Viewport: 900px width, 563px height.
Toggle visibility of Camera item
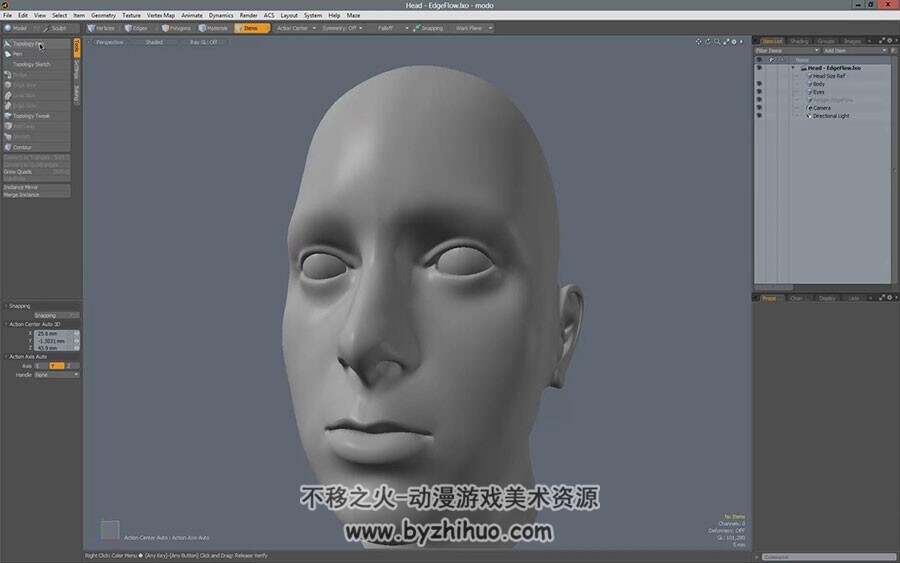(x=759, y=108)
